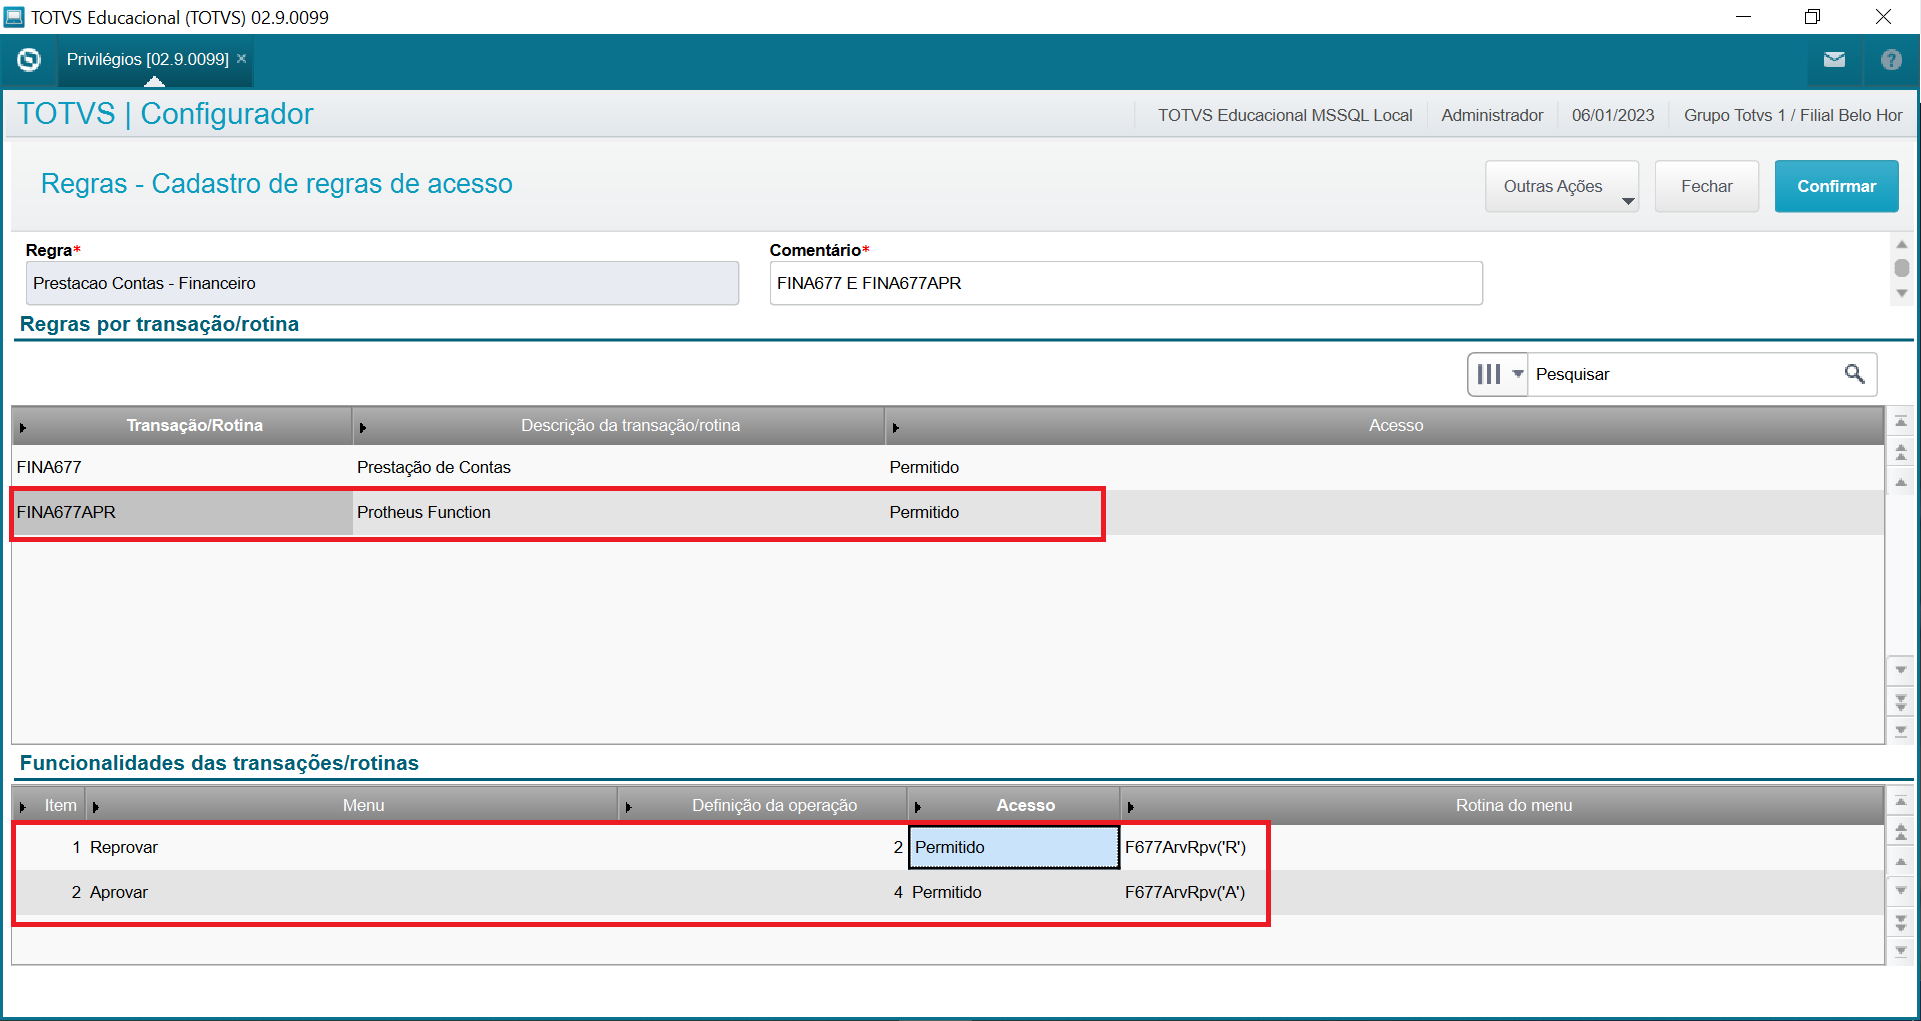Screen dimensions: 1921x1021
Task: Click the Confirmar button
Action: coord(1836,186)
